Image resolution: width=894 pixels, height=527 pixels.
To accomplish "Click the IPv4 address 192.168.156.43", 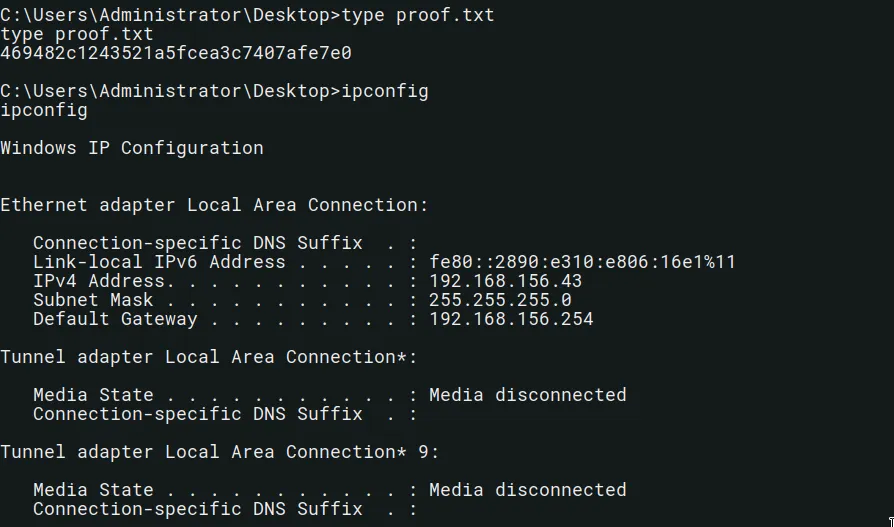I will click(x=505, y=281).
